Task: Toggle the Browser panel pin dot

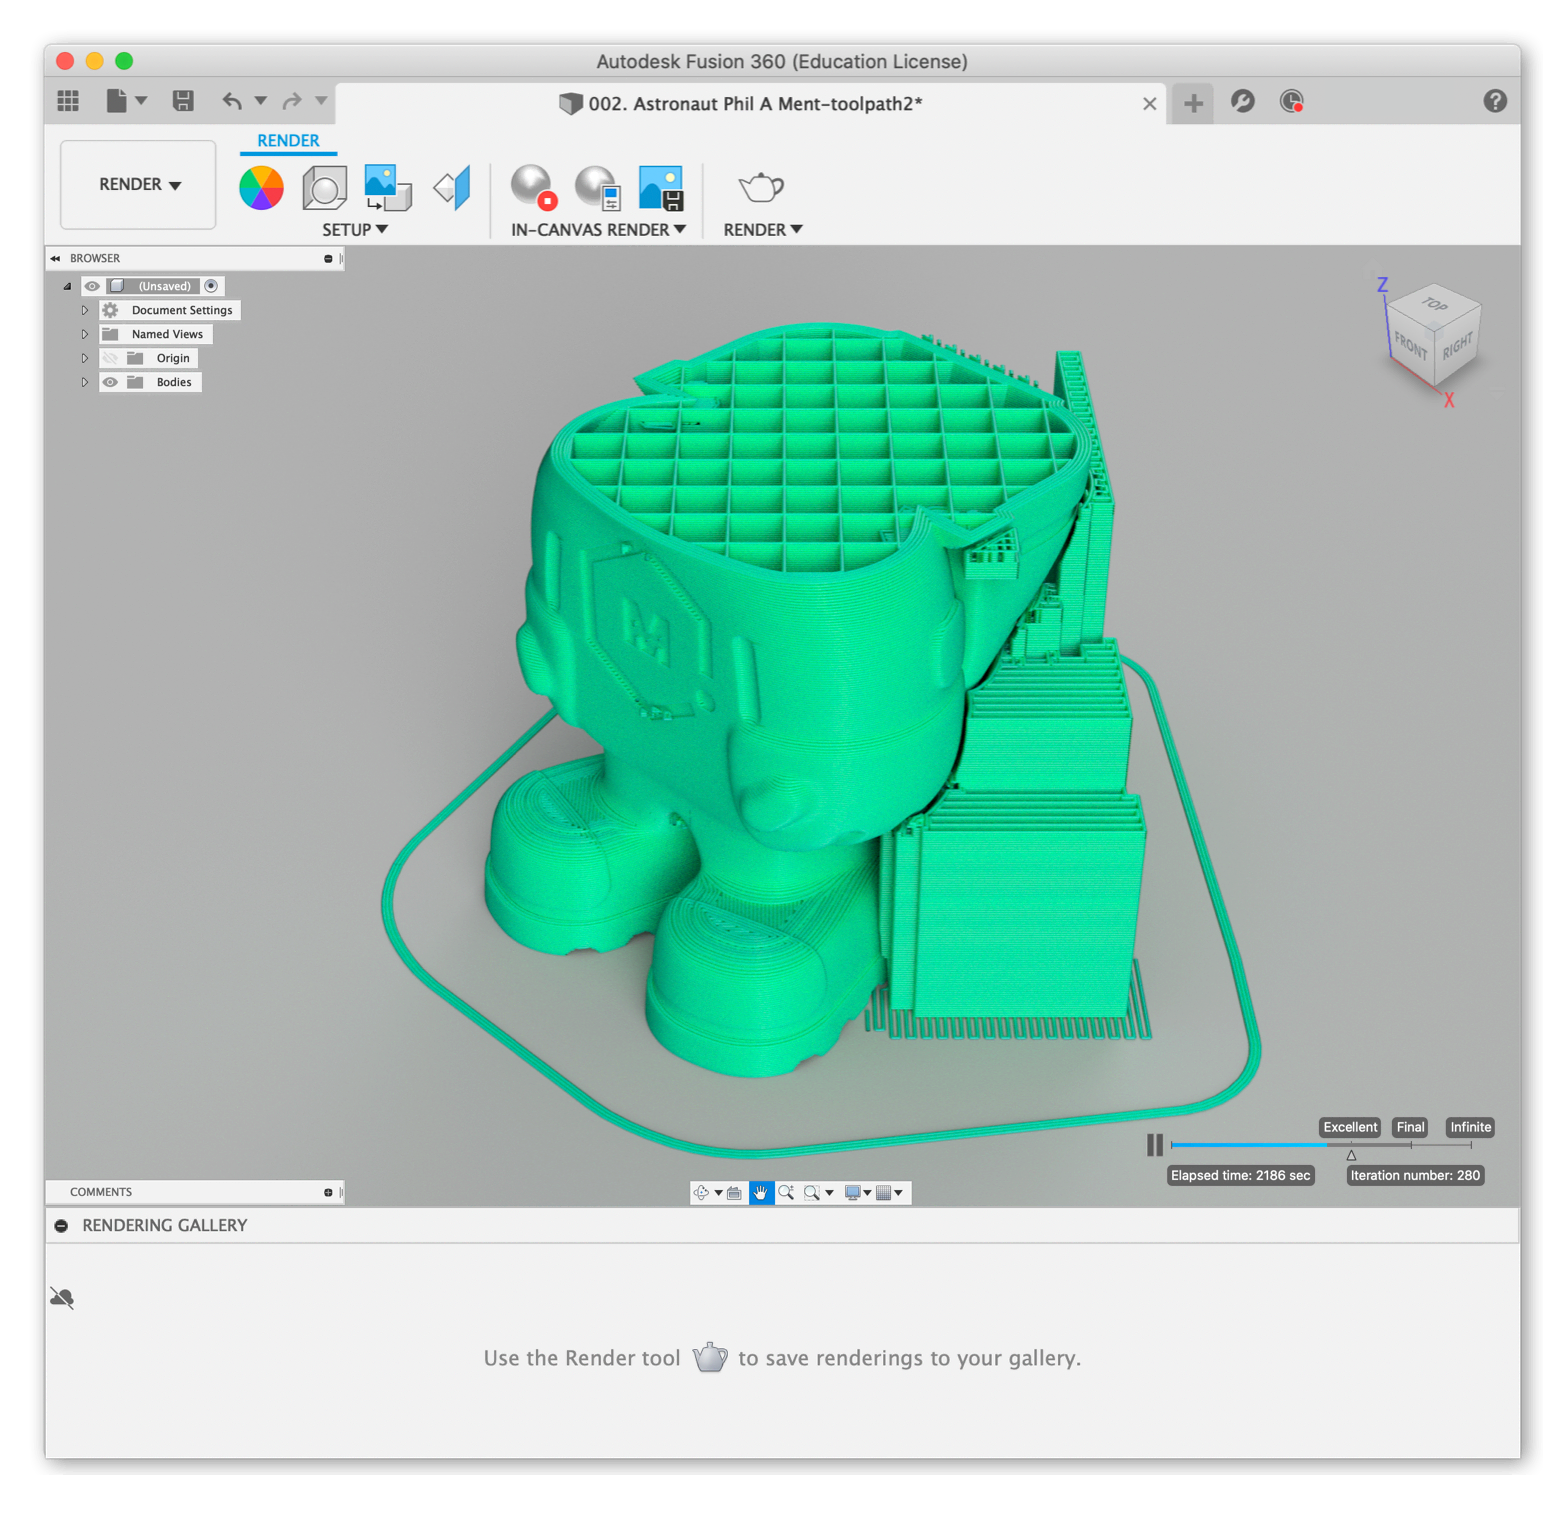Action: pyautogui.click(x=328, y=258)
